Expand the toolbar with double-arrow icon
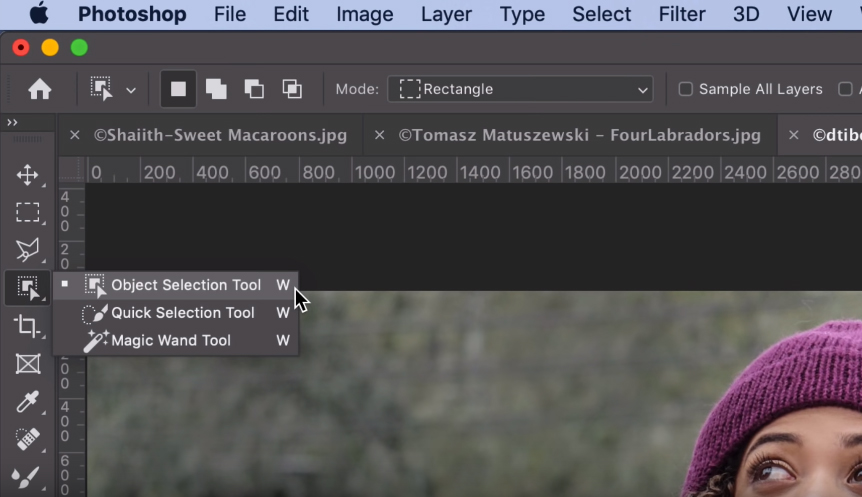 click(12, 122)
